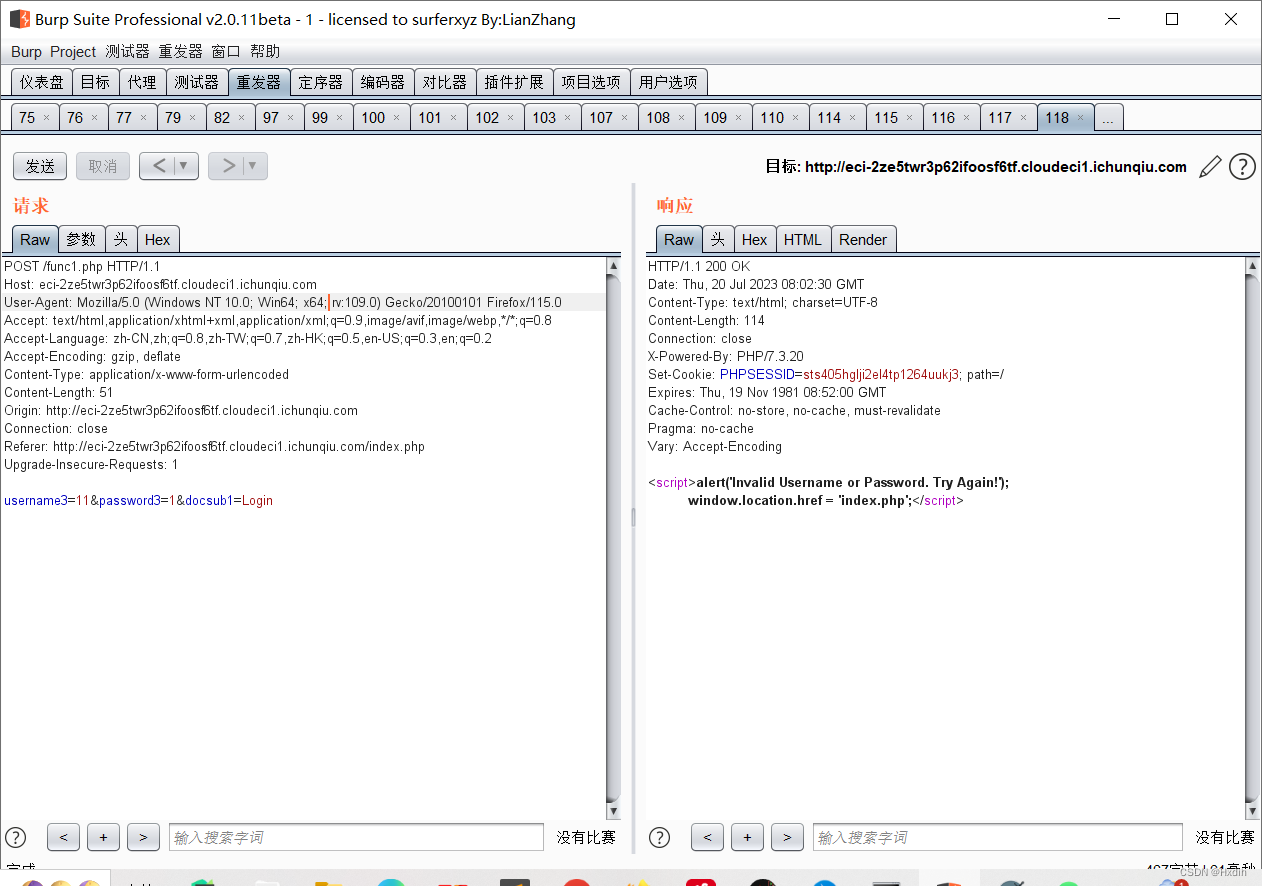The width and height of the screenshot is (1262, 886).
Task: Show more repeater tabs via ... tab
Action: pyautogui.click(x=1108, y=118)
